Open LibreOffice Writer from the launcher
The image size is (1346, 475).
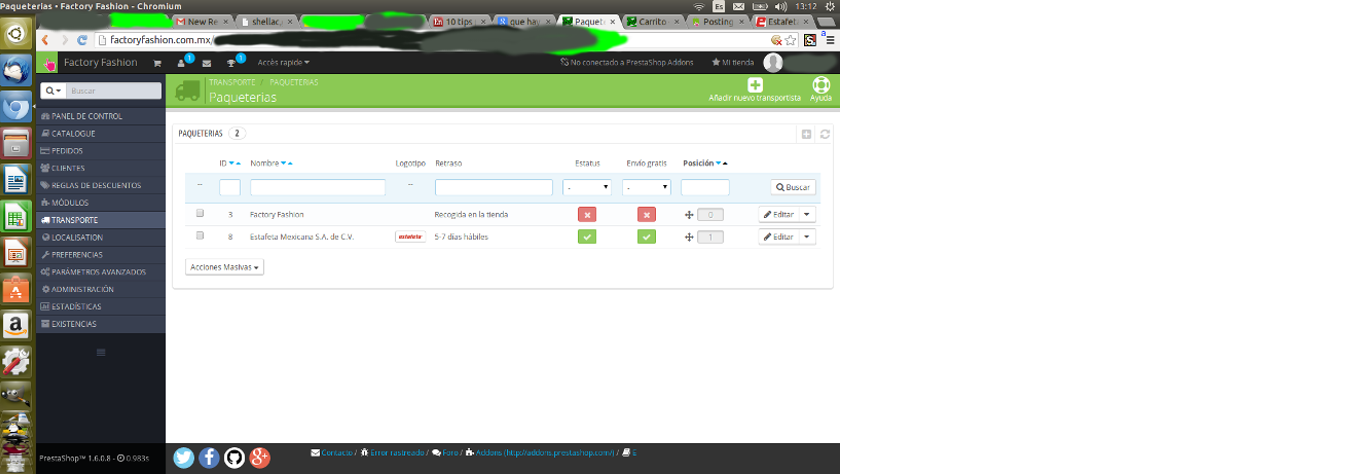tap(17, 180)
